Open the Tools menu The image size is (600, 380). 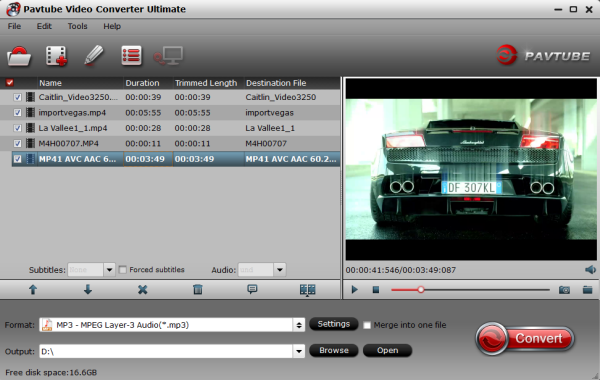click(77, 26)
